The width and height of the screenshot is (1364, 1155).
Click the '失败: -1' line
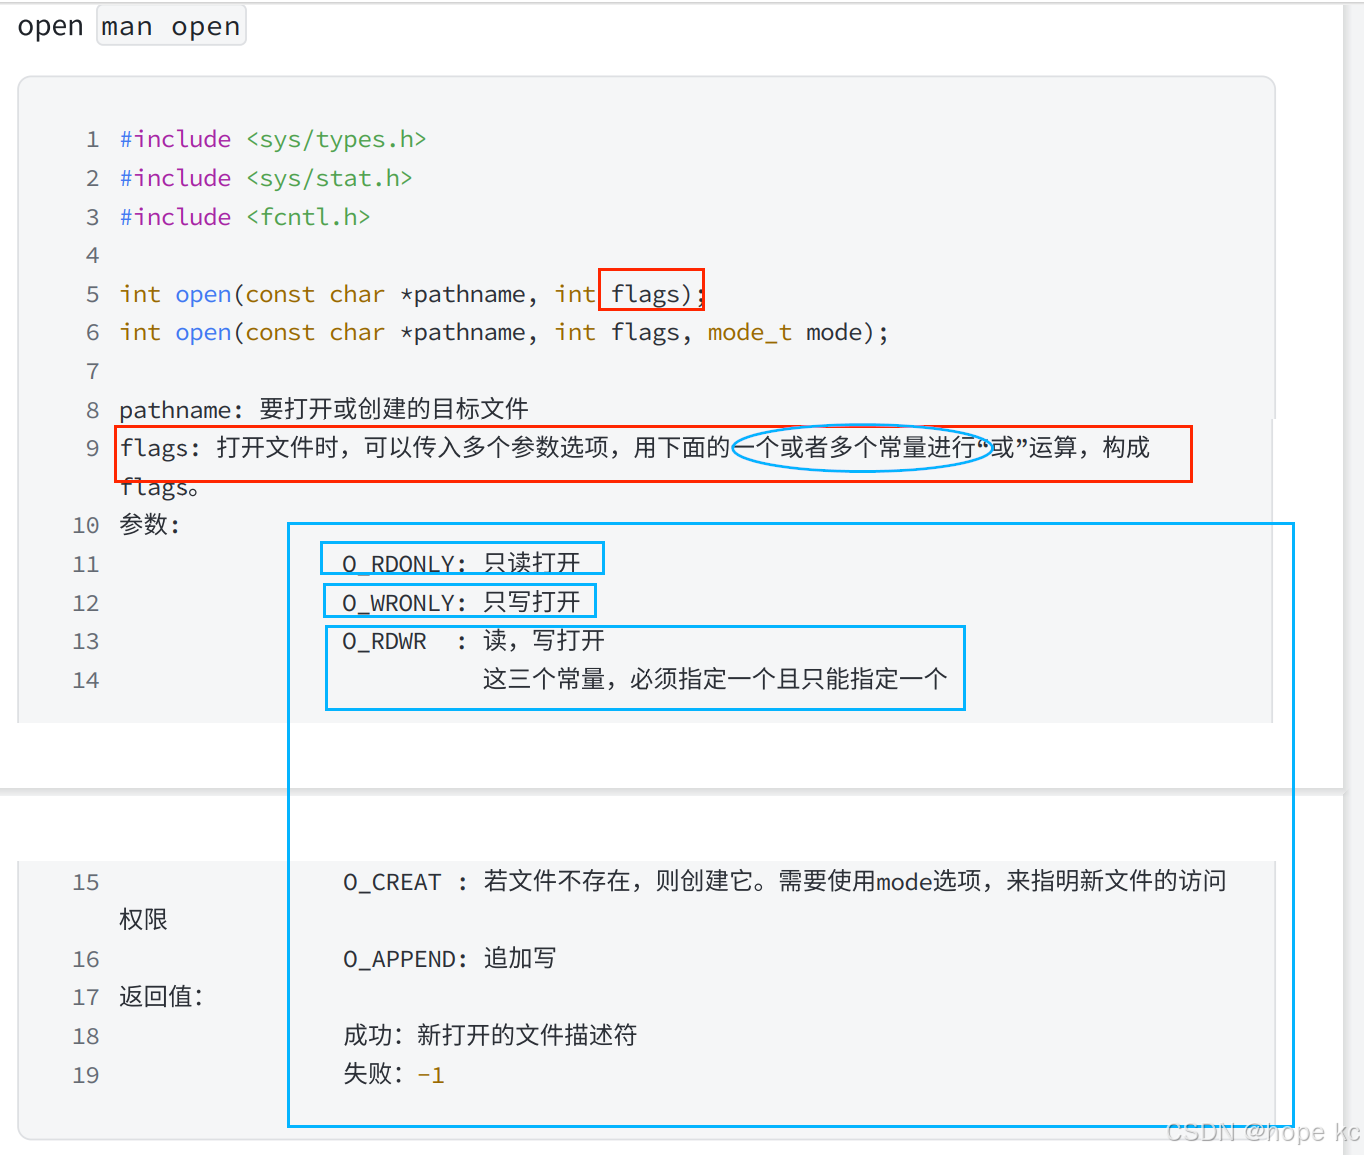pos(394,1074)
